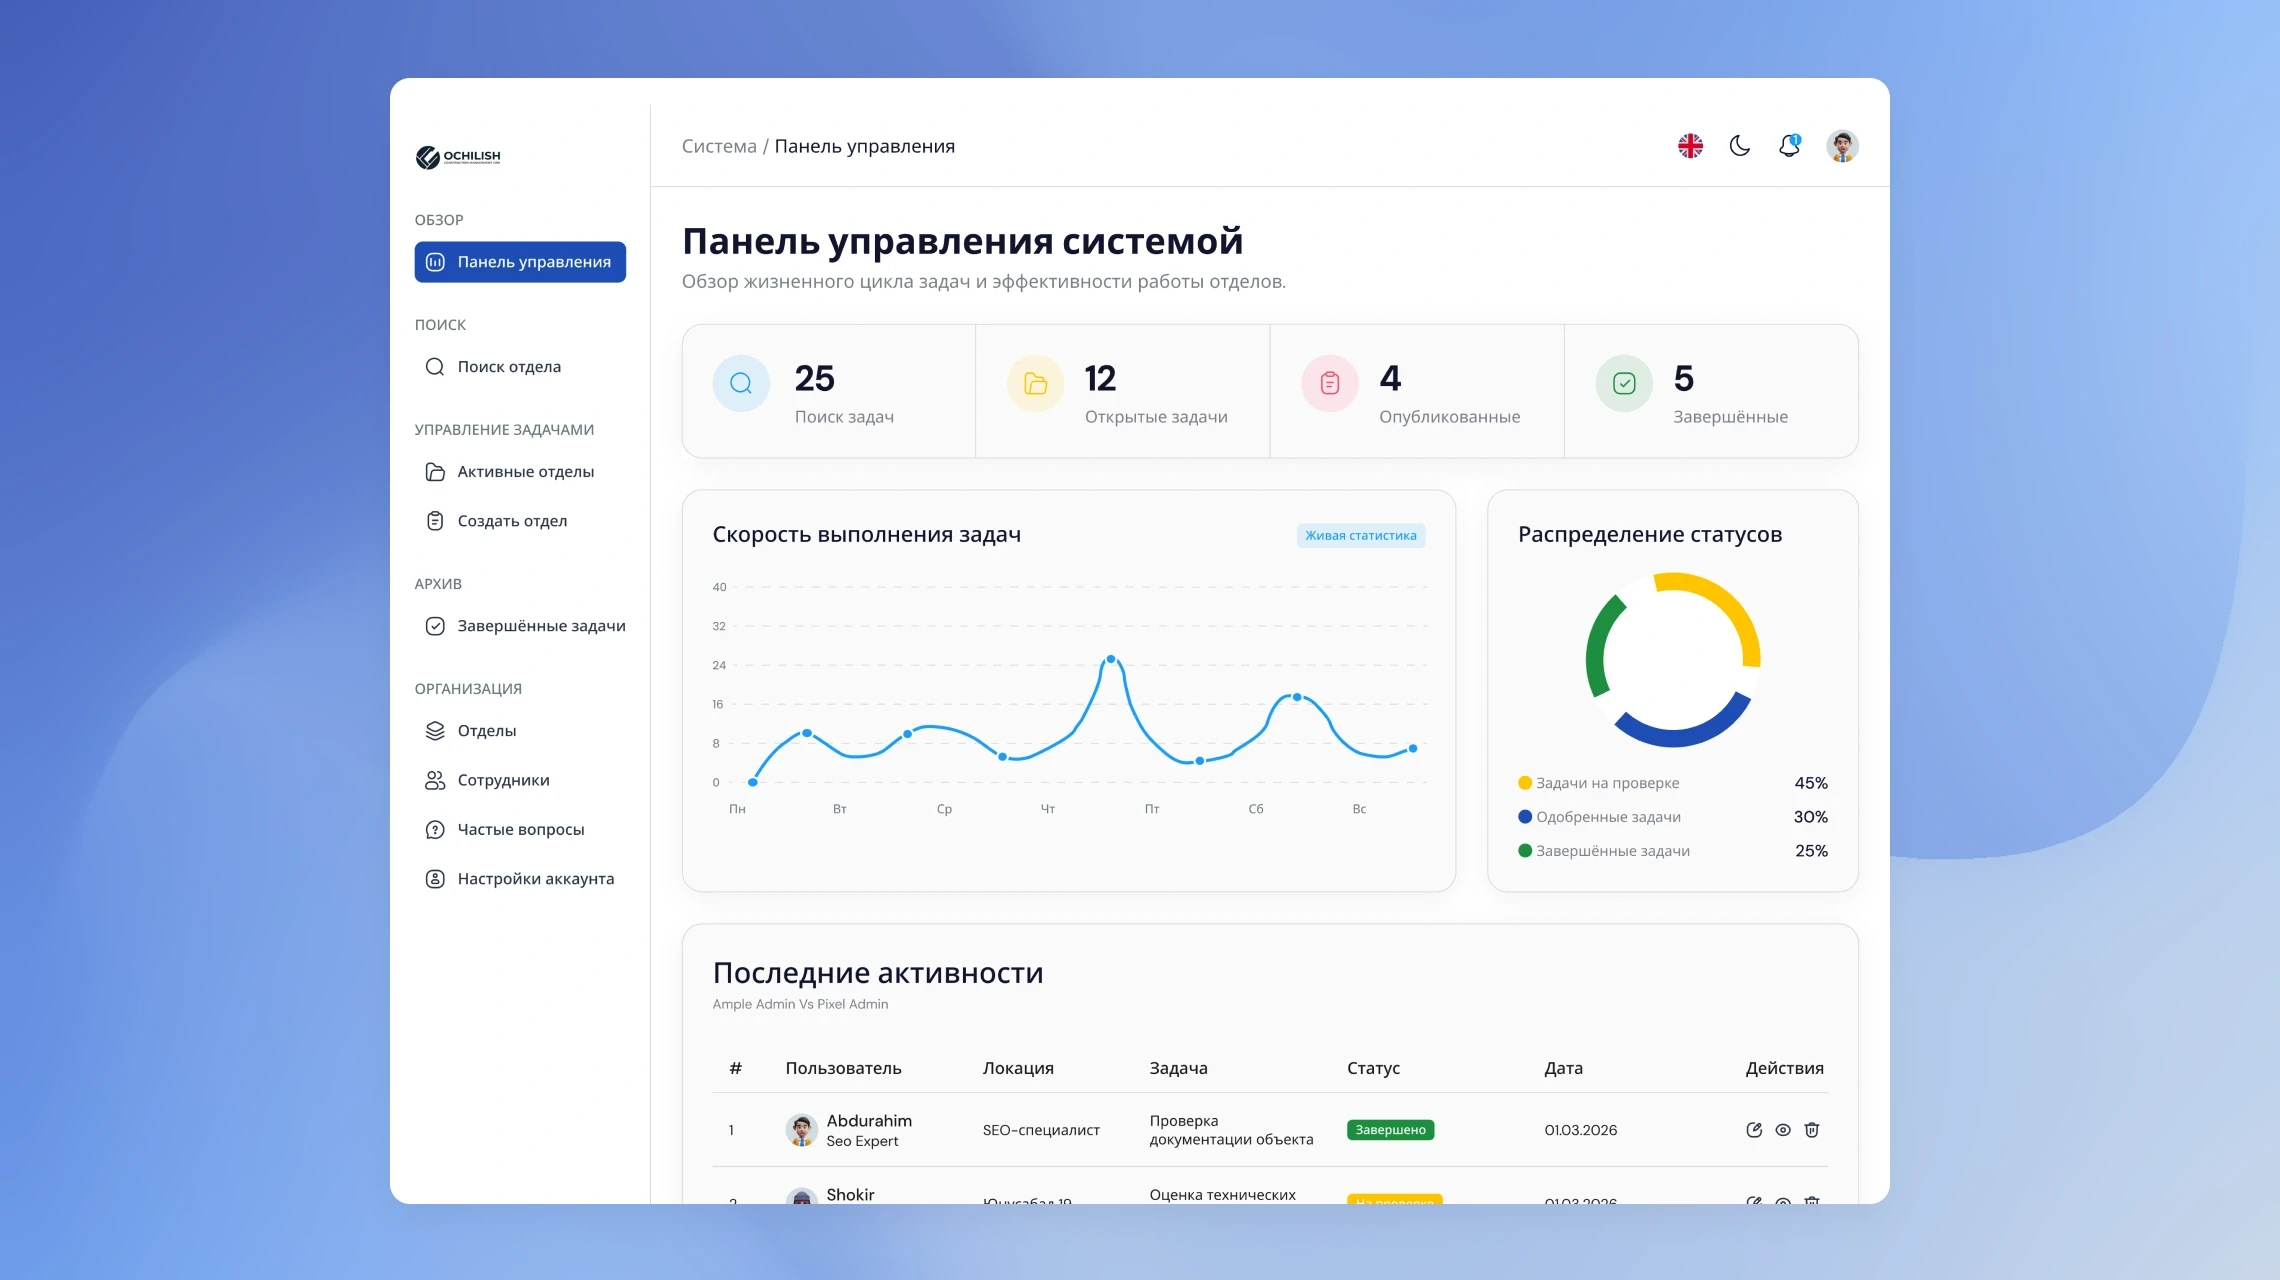Click the chart data point near Сб
The image size is (2280, 1280).
[1297, 697]
